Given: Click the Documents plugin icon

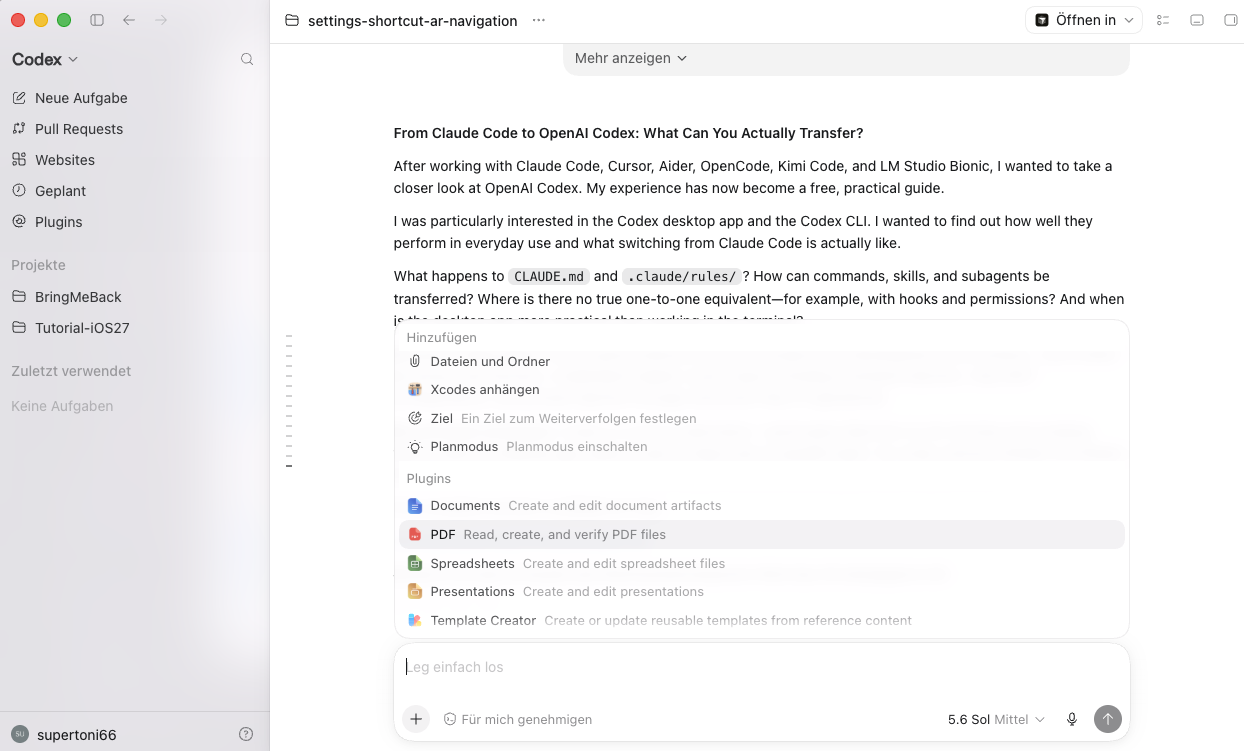Looking at the screenshot, I should point(415,506).
